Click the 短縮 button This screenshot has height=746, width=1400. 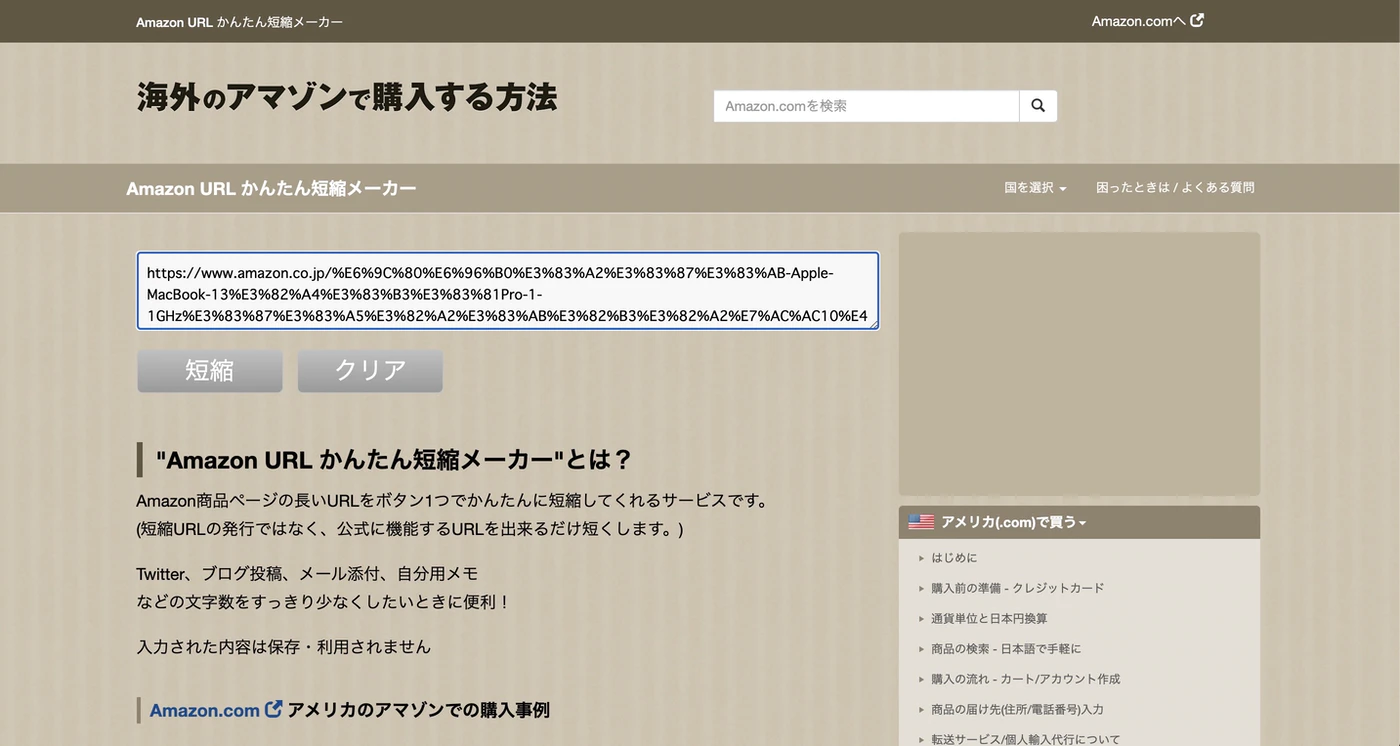(x=210, y=370)
